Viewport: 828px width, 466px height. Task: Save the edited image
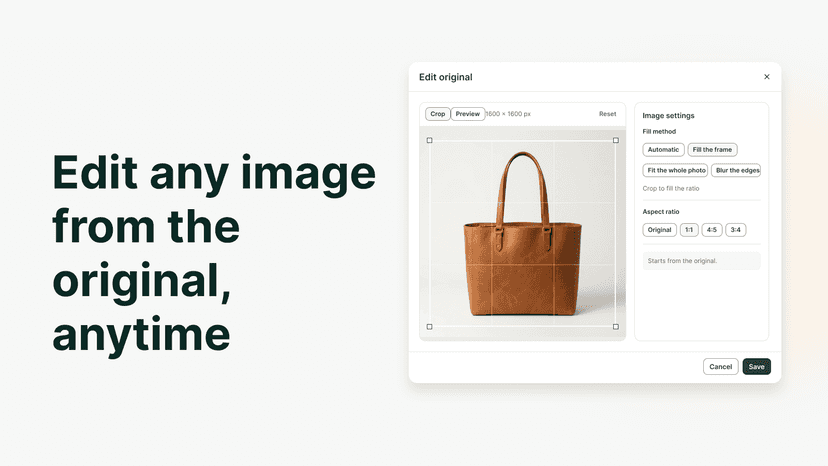pyautogui.click(x=756, y=366)
